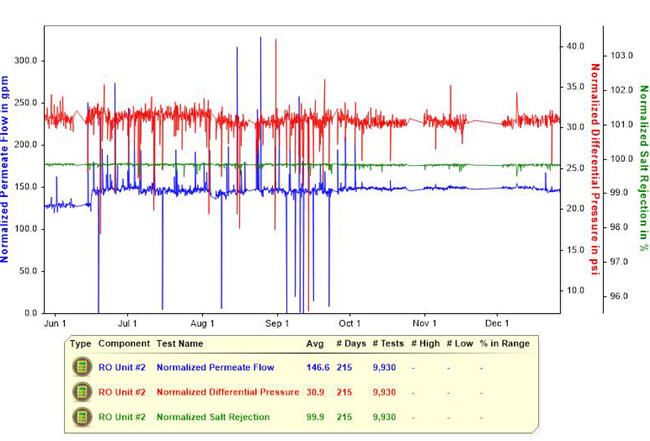This screenshot has width=650, height=441.
Task: Click the % in Range column header
Action: [x=503, y=343]
